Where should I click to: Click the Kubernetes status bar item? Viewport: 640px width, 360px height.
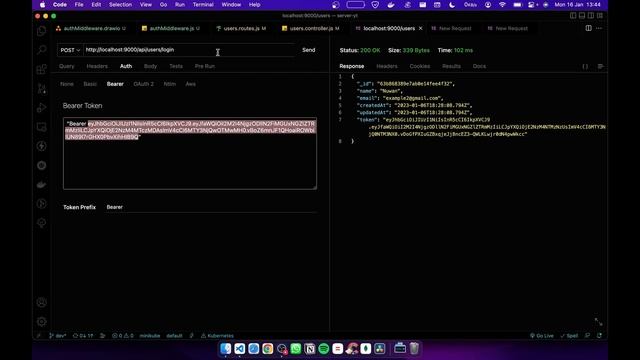click(217, 336)
